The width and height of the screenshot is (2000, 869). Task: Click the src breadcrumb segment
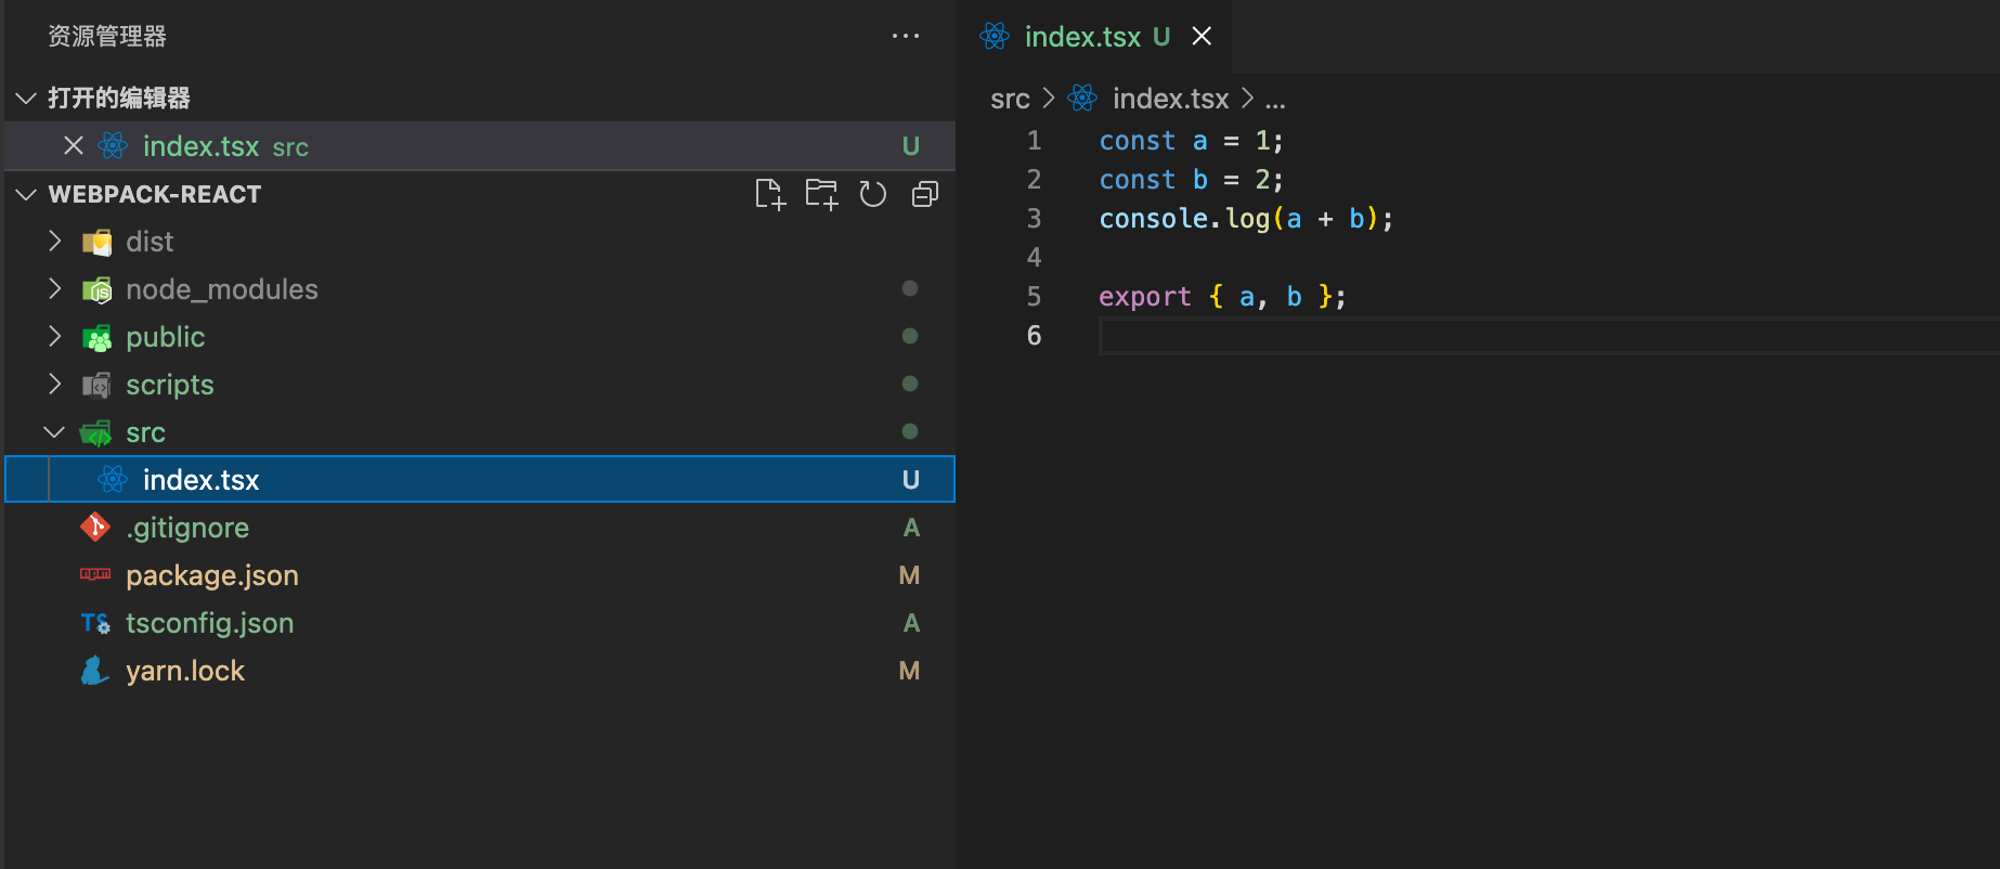1010,98
